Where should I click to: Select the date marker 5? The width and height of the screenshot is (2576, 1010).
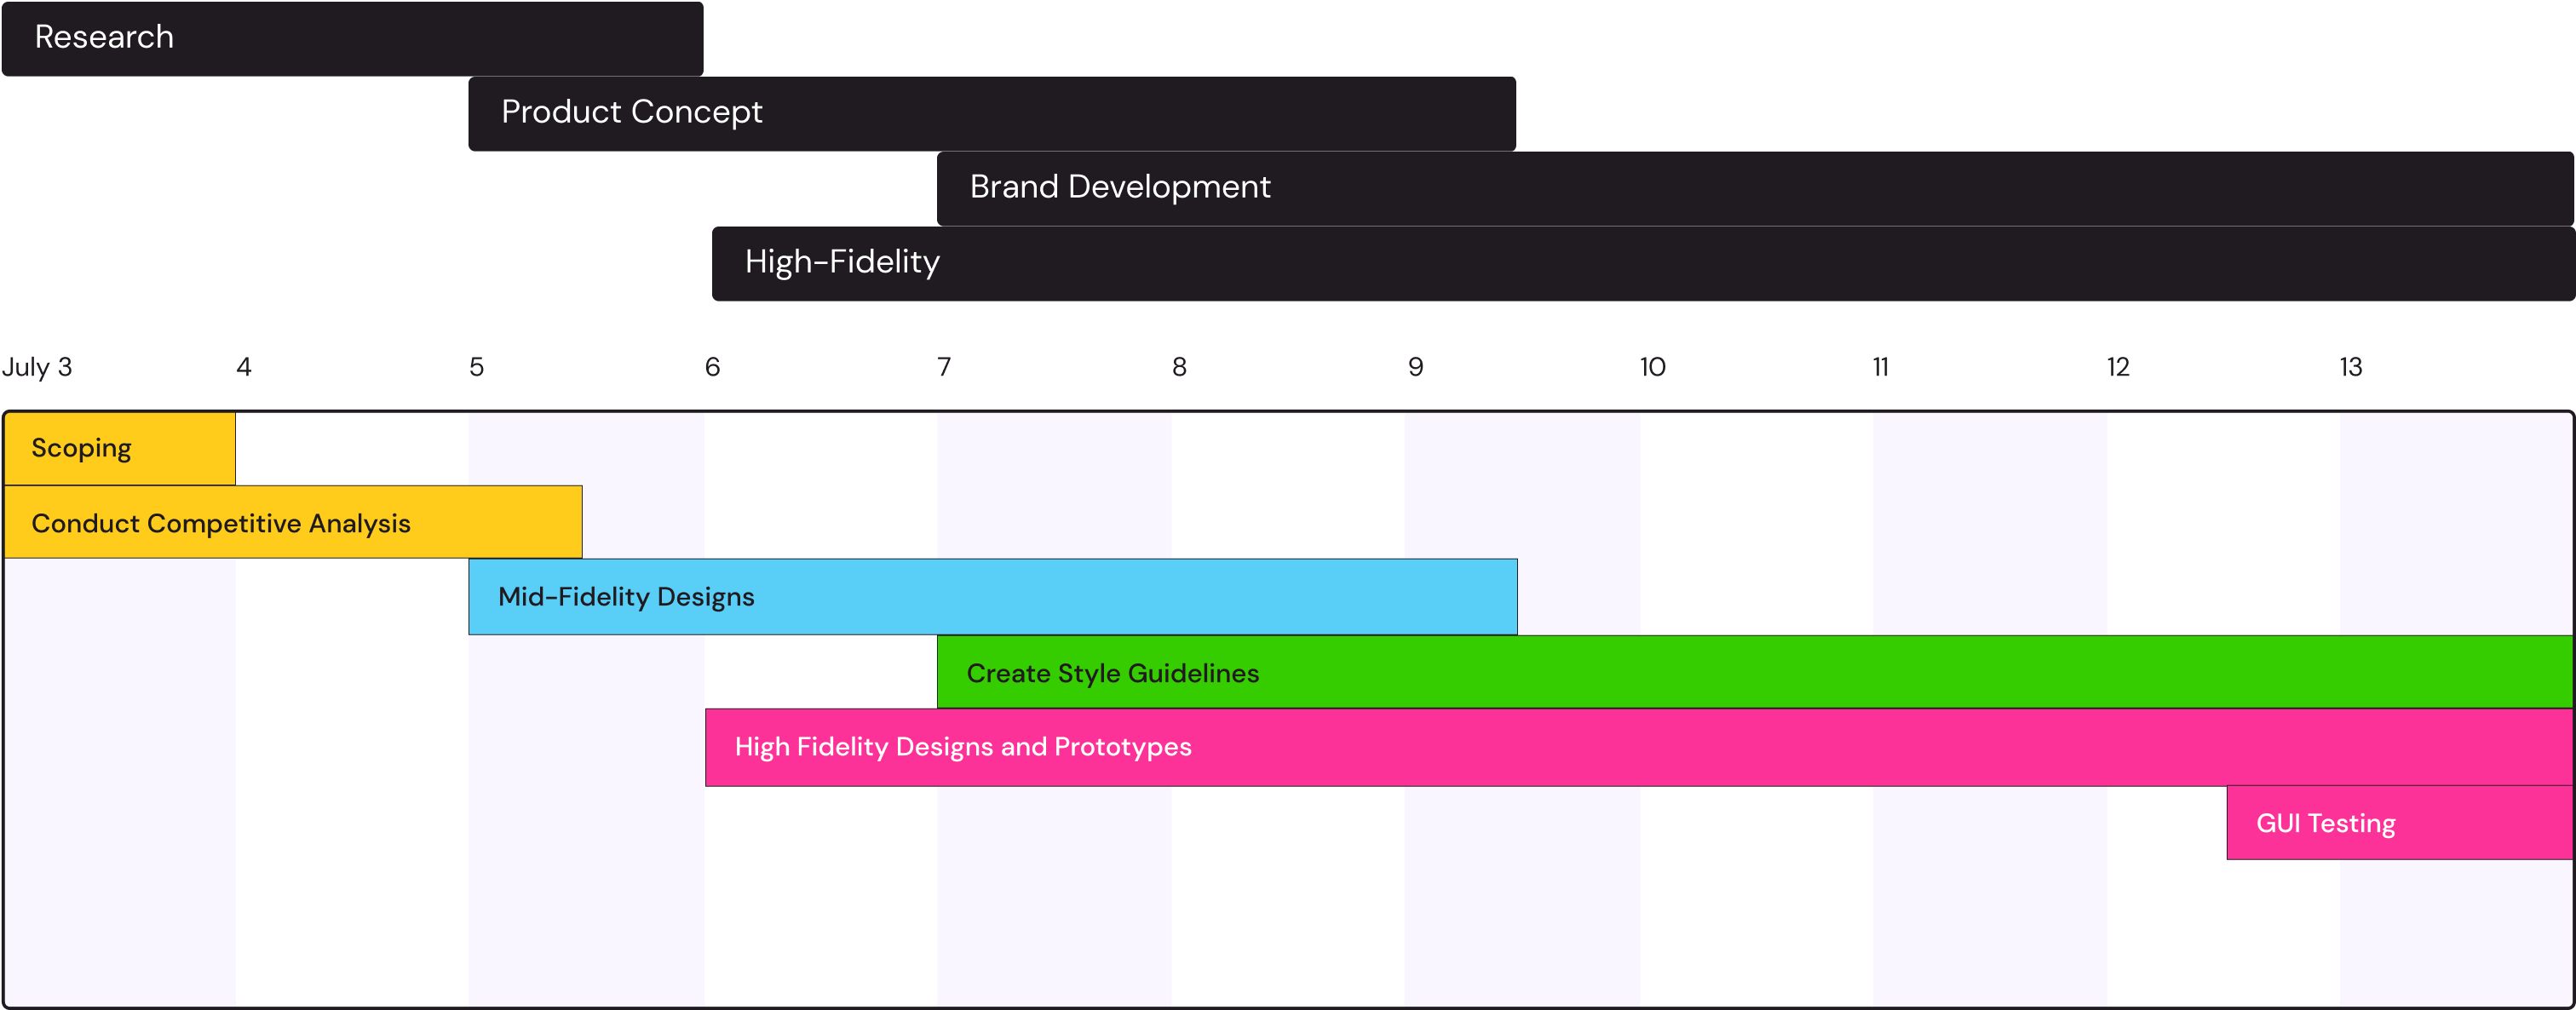(476, 367)
